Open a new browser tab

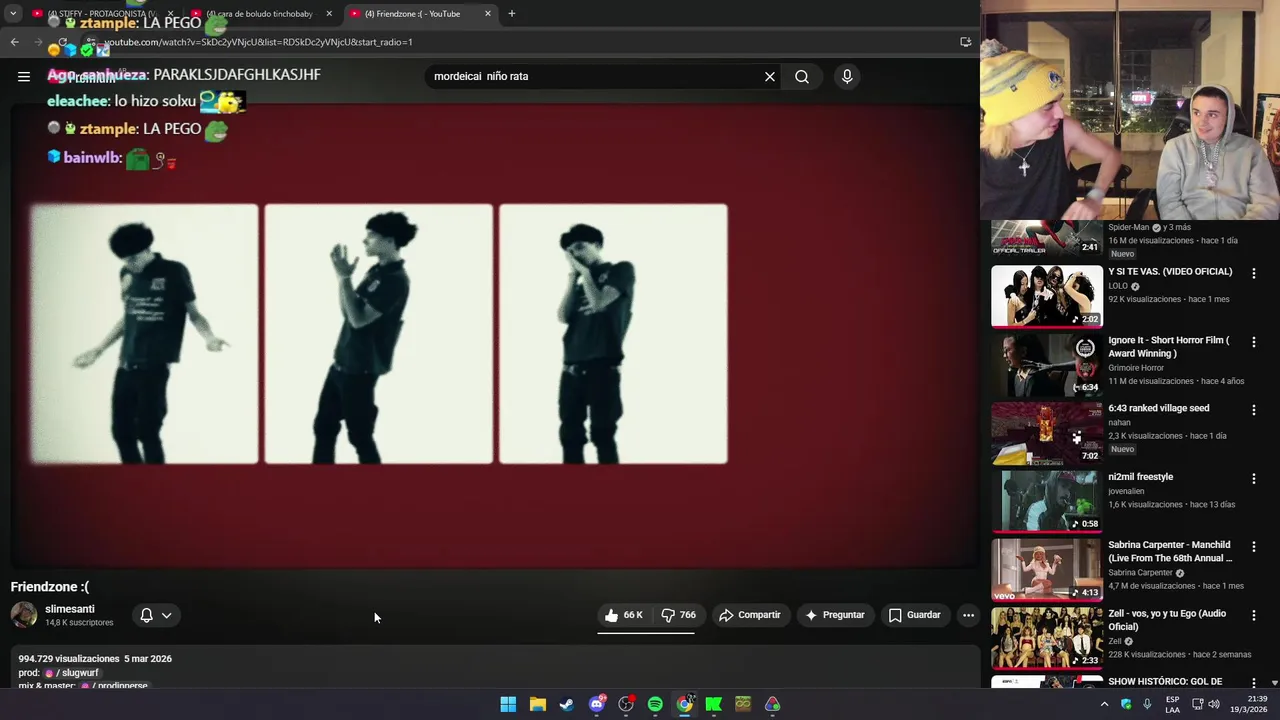[x=512, y=14]
